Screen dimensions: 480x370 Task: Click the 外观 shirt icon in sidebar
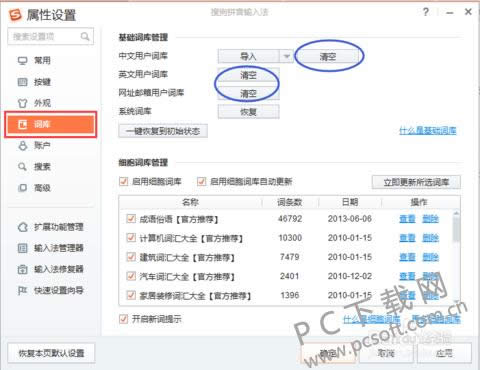[22, 103]
